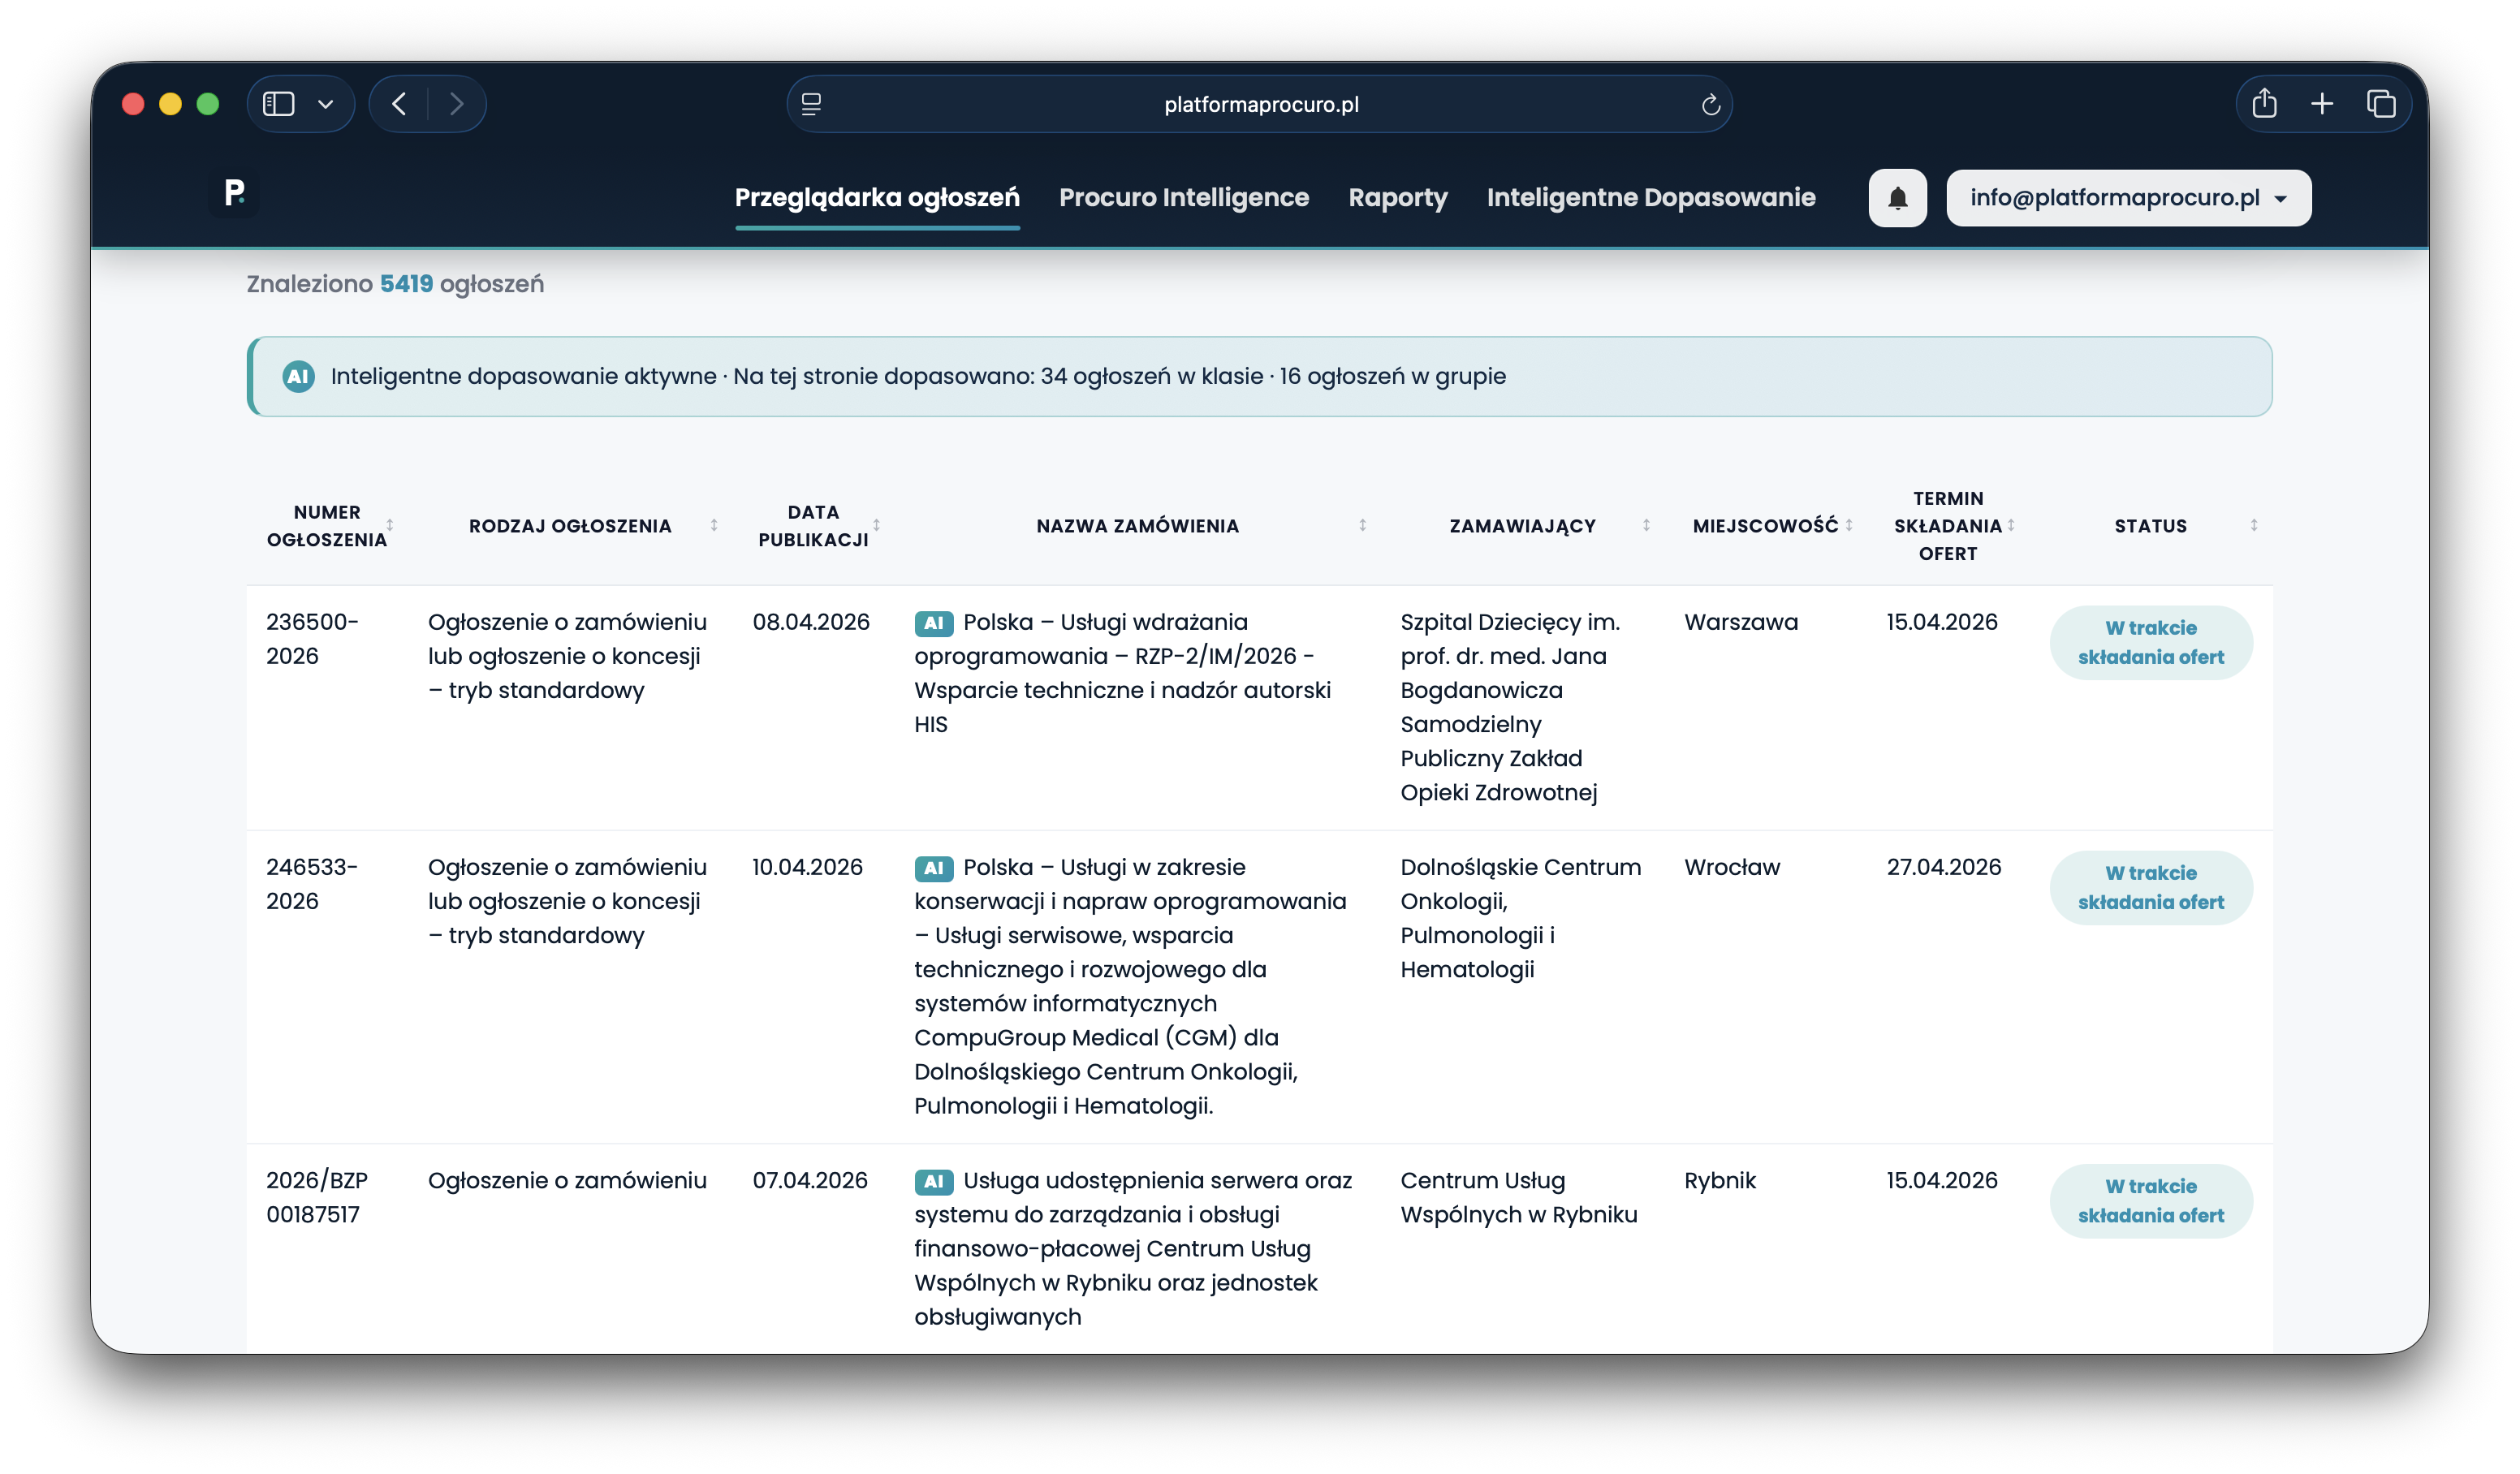This screenshot has height=1474, width=2520.
Task: Open the Safari share sheet icon
Action: 2265,103
